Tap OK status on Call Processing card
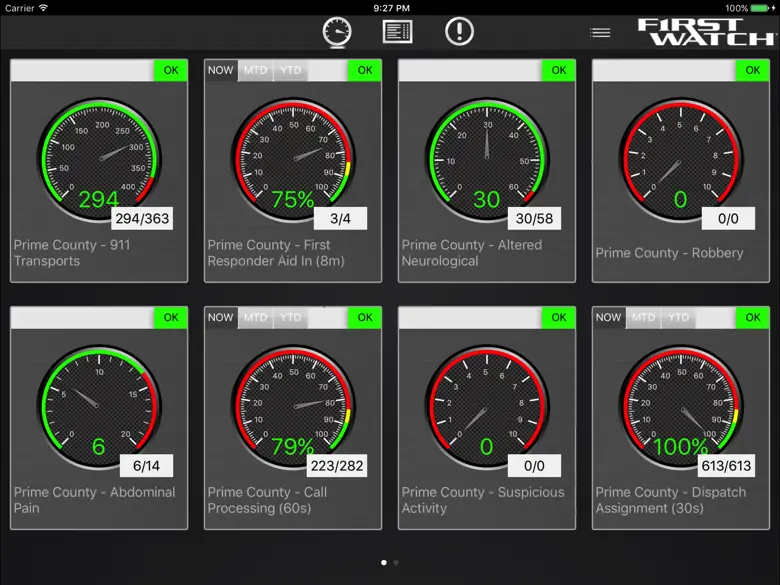780x585 pixels. (365, 317)
